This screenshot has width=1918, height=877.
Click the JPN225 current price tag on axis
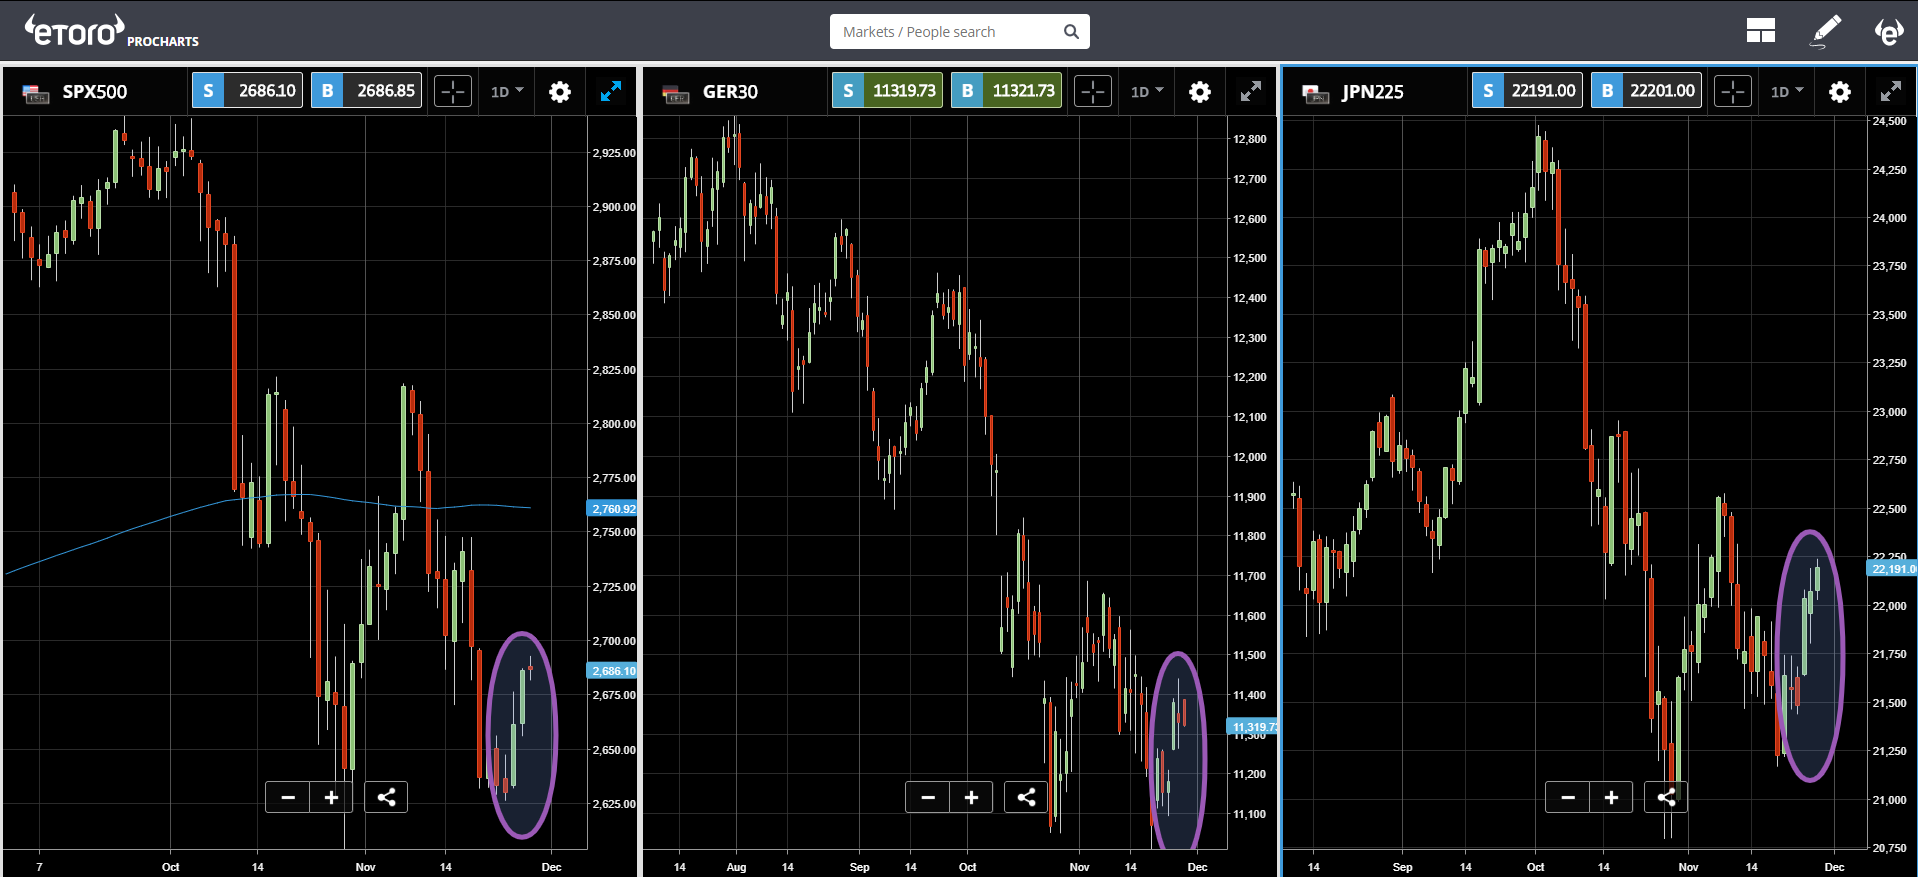1892,569
